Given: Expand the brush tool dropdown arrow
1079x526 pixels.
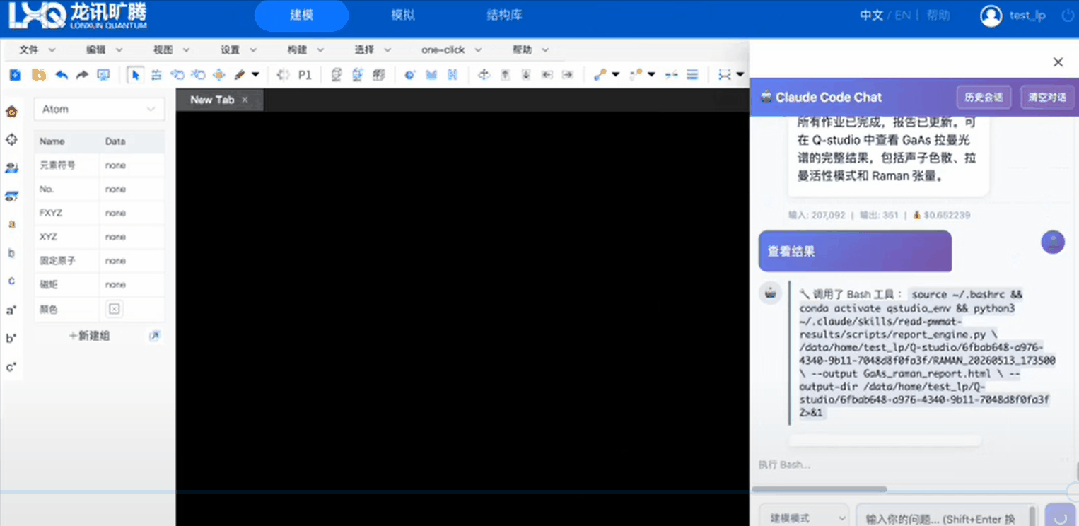Looking at the screenshot, I should [255, 74].
